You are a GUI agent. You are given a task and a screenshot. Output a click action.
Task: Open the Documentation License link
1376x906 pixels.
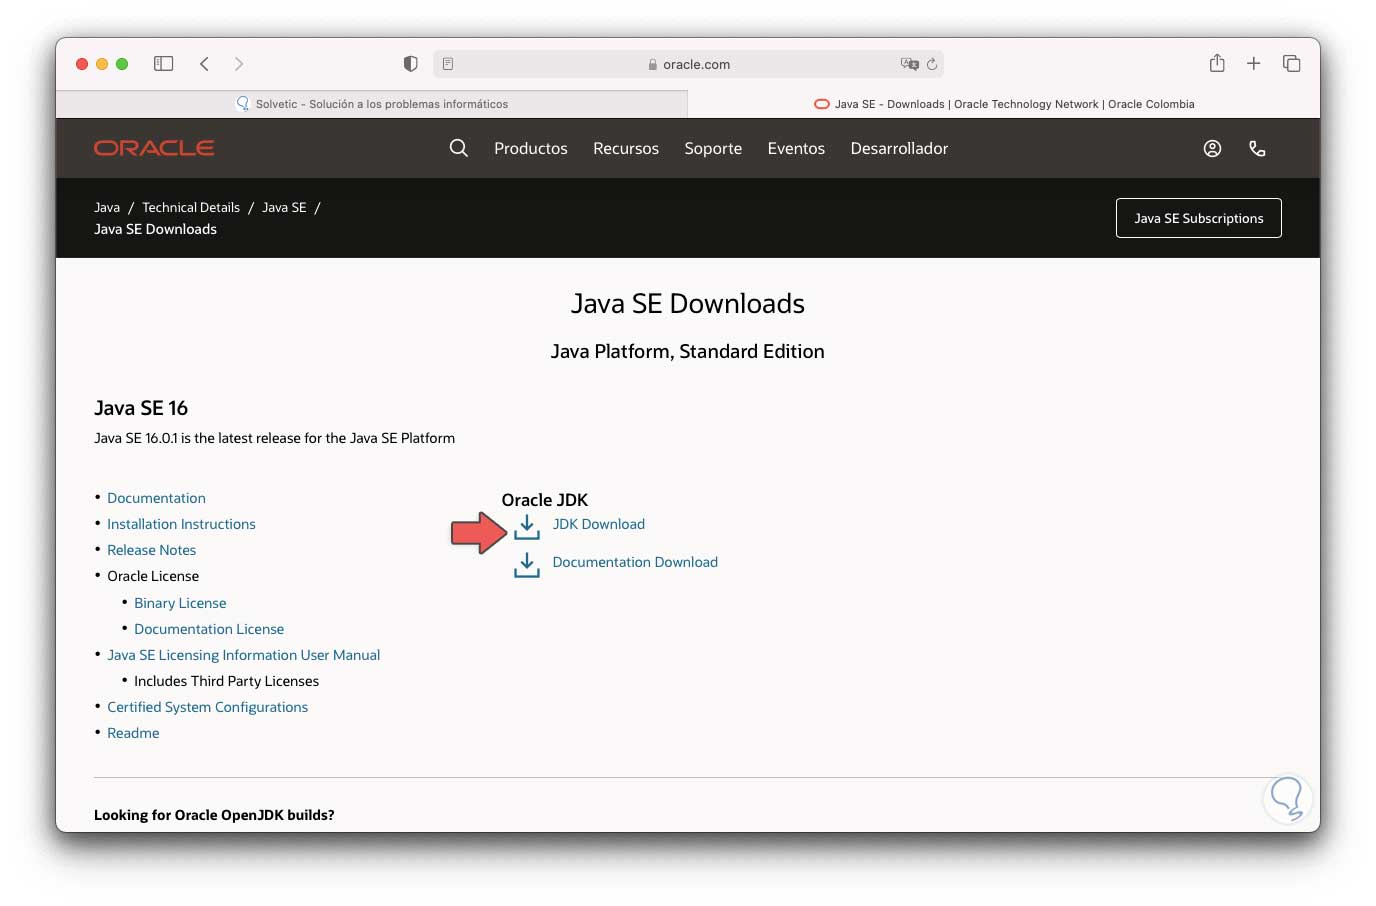click(x=209, y=629)
